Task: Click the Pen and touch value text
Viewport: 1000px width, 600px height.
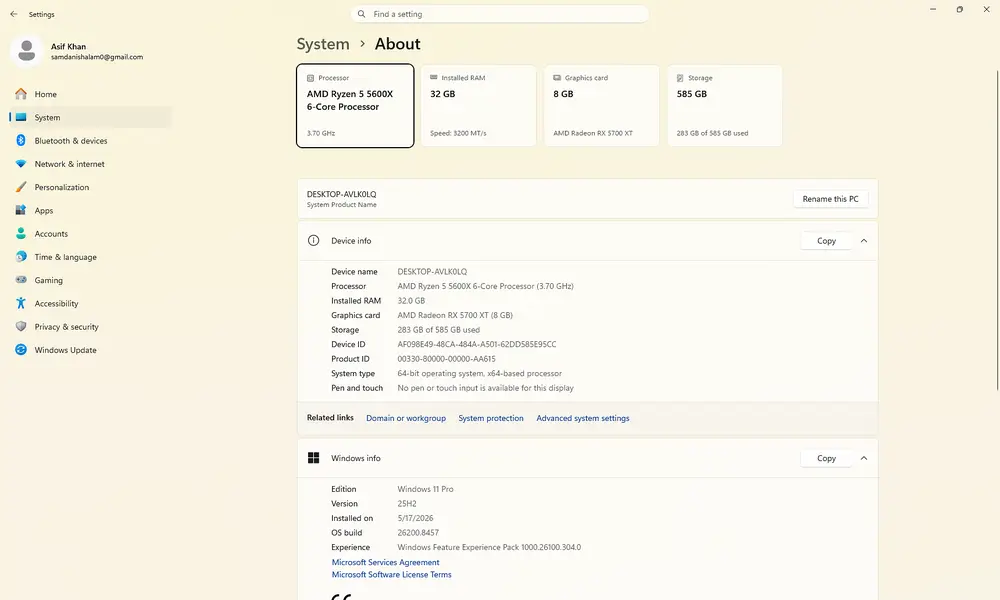Action: [485, 388]
